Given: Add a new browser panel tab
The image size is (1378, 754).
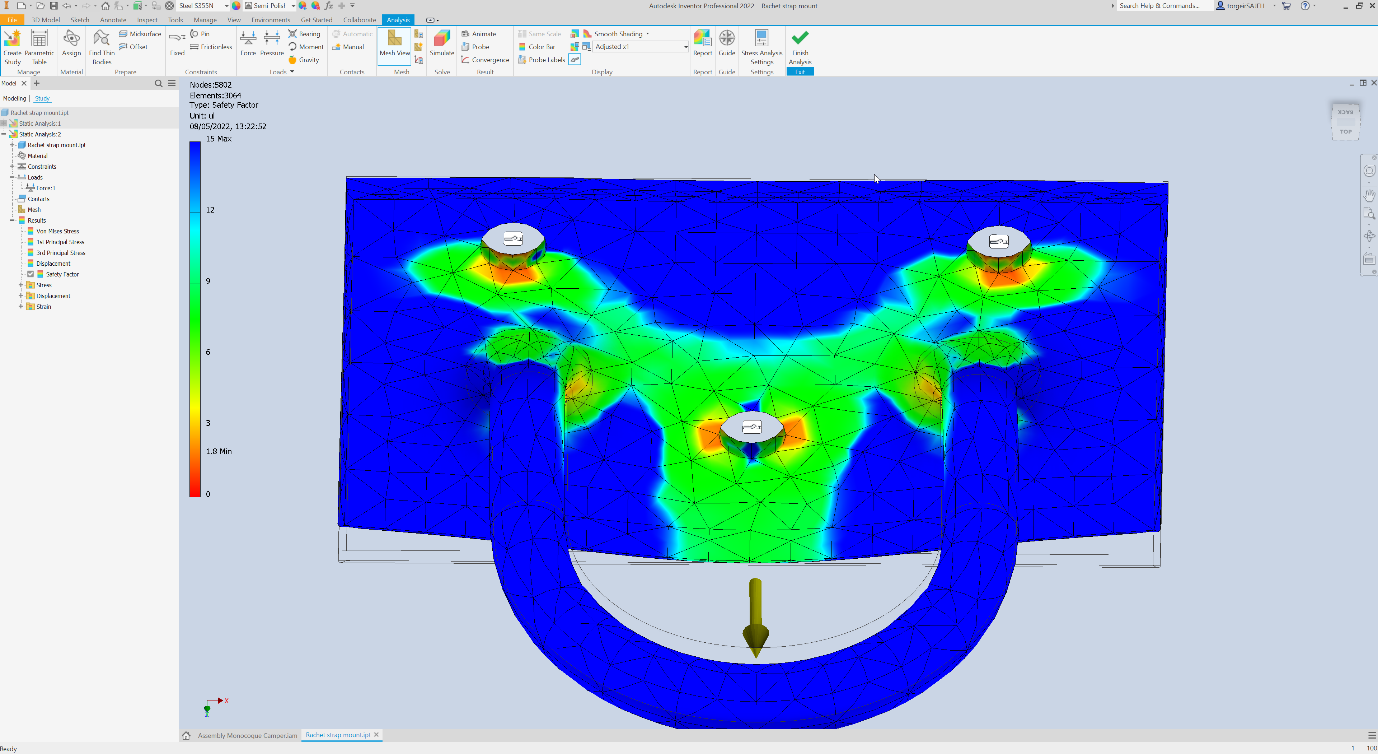Looking at the screenshot, I should [x=37, y=84].
